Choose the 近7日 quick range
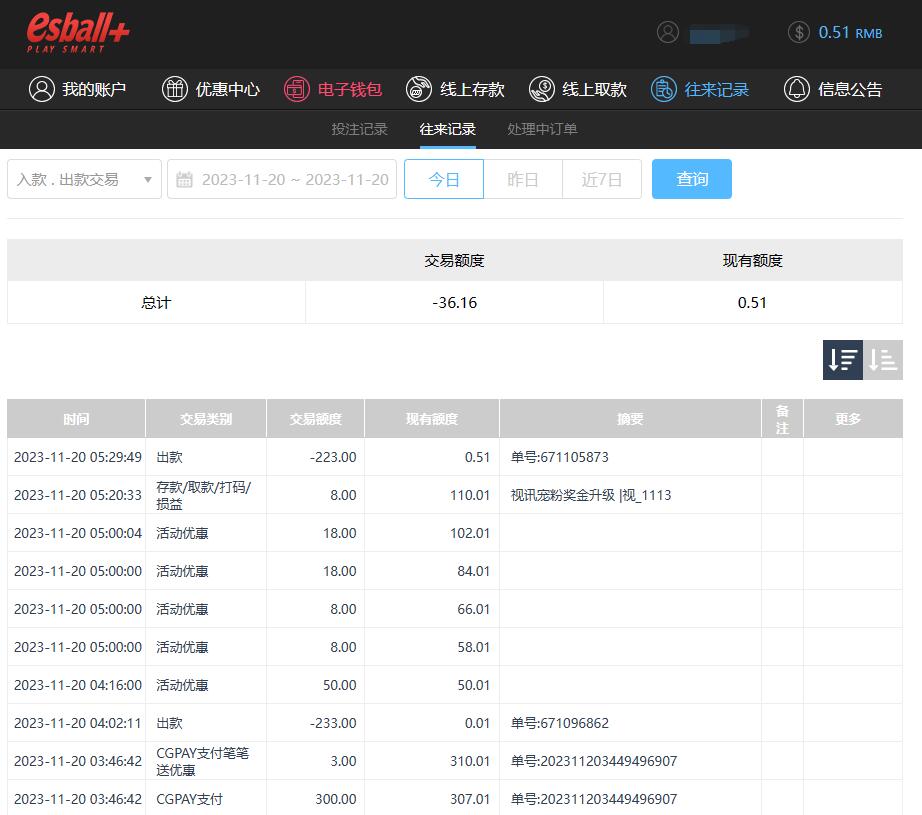Image resolution: width=922 pixels, height=815 pixels. pyautogui.click(x=602, y=179)
